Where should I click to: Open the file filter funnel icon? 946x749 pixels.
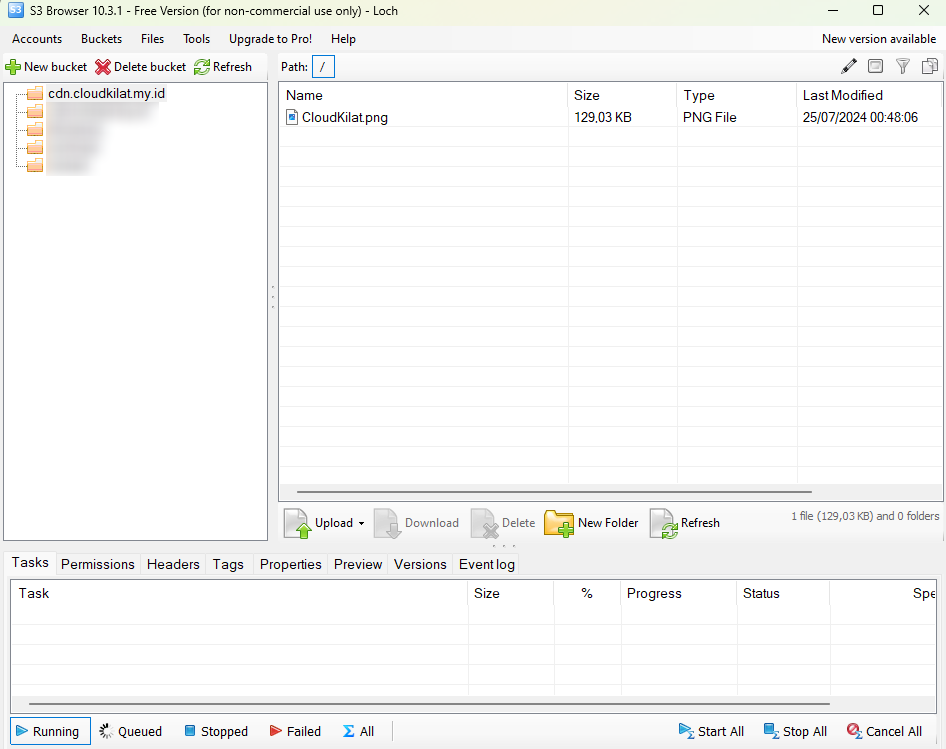tap(902, 66)
